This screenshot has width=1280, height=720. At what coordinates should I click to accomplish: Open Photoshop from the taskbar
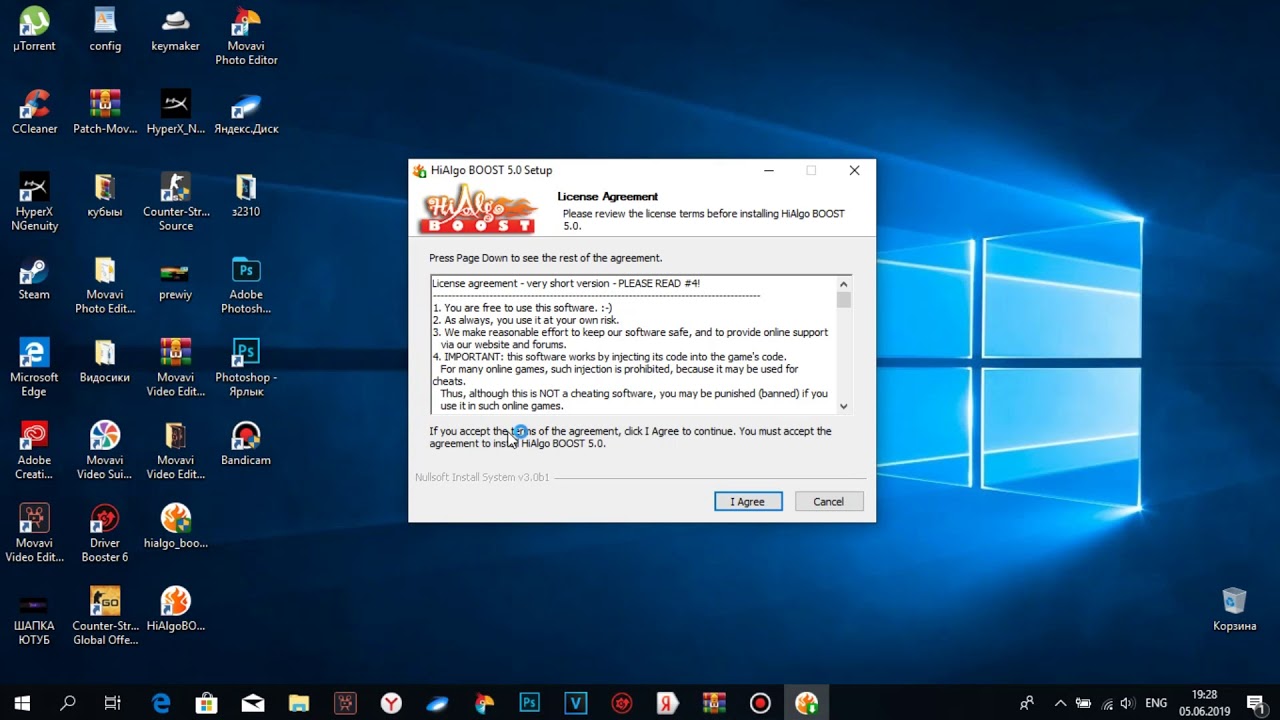pos(530,703)
